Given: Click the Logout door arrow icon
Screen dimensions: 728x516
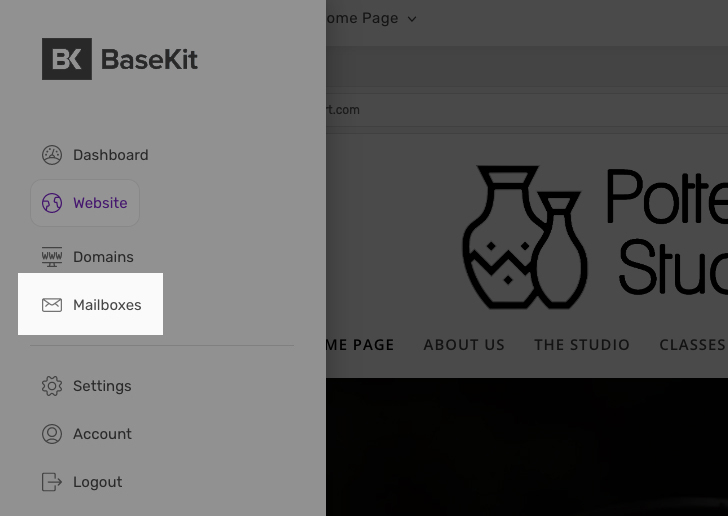Looking at the screenshot, I should pos(52,482).
